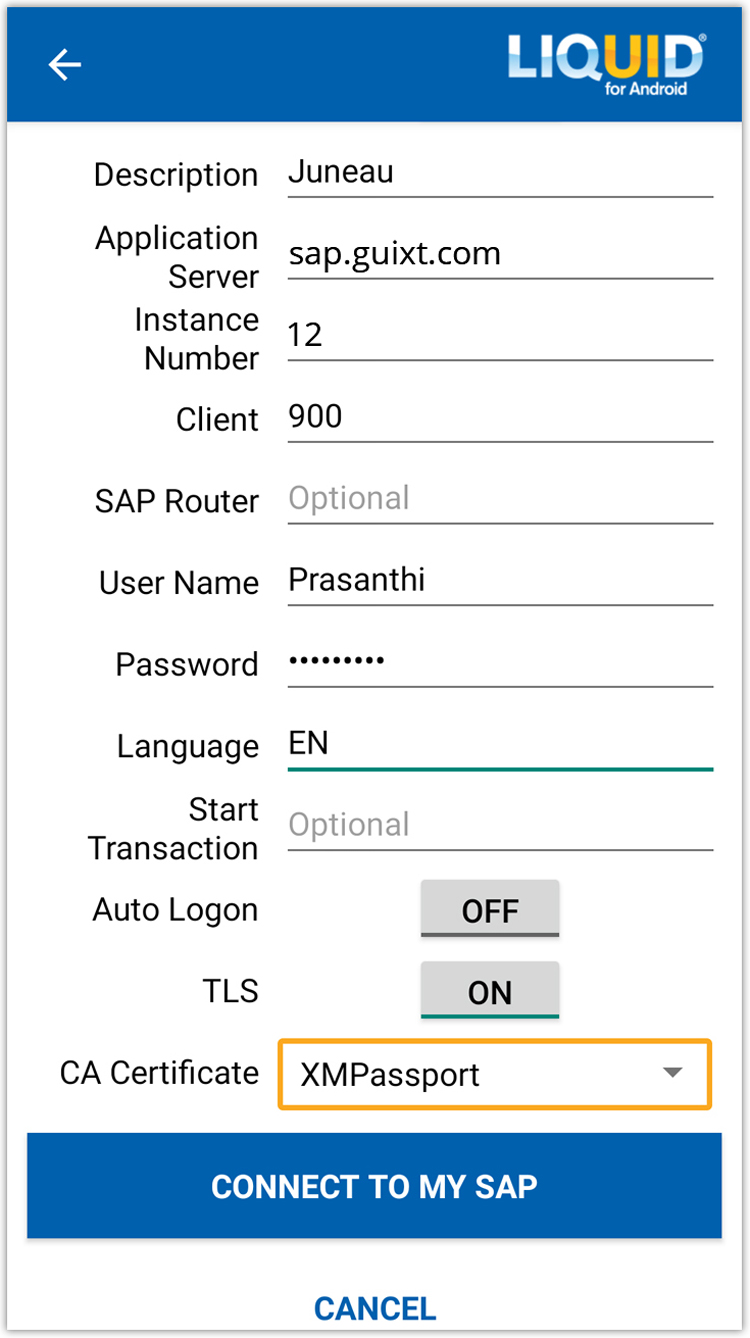Viewport: 750px width, 1338px height.
Task: Edit the Description field containing Juneau
Action: tap(500, 173)
